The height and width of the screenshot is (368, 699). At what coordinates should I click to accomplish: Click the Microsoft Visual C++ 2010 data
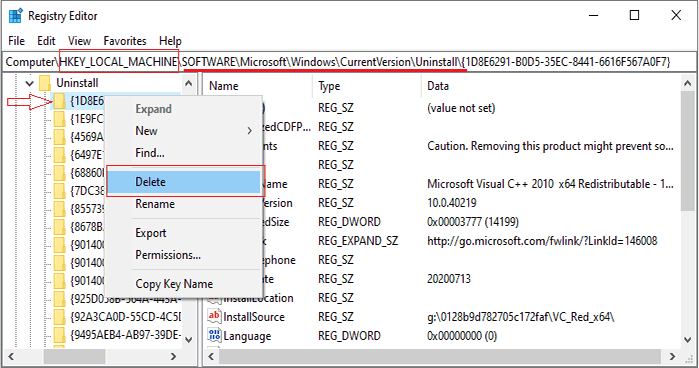coord(550,184)
